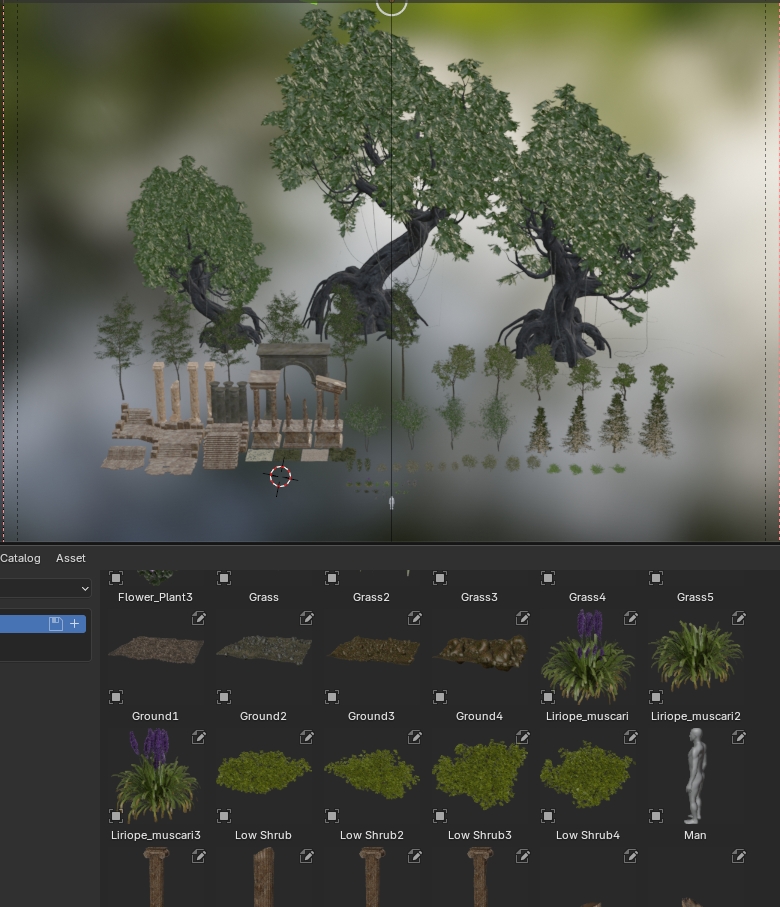Click the object-type icon on Low Shrub2 tile
This screenshot has width=780, height=907.
(332, 816)
